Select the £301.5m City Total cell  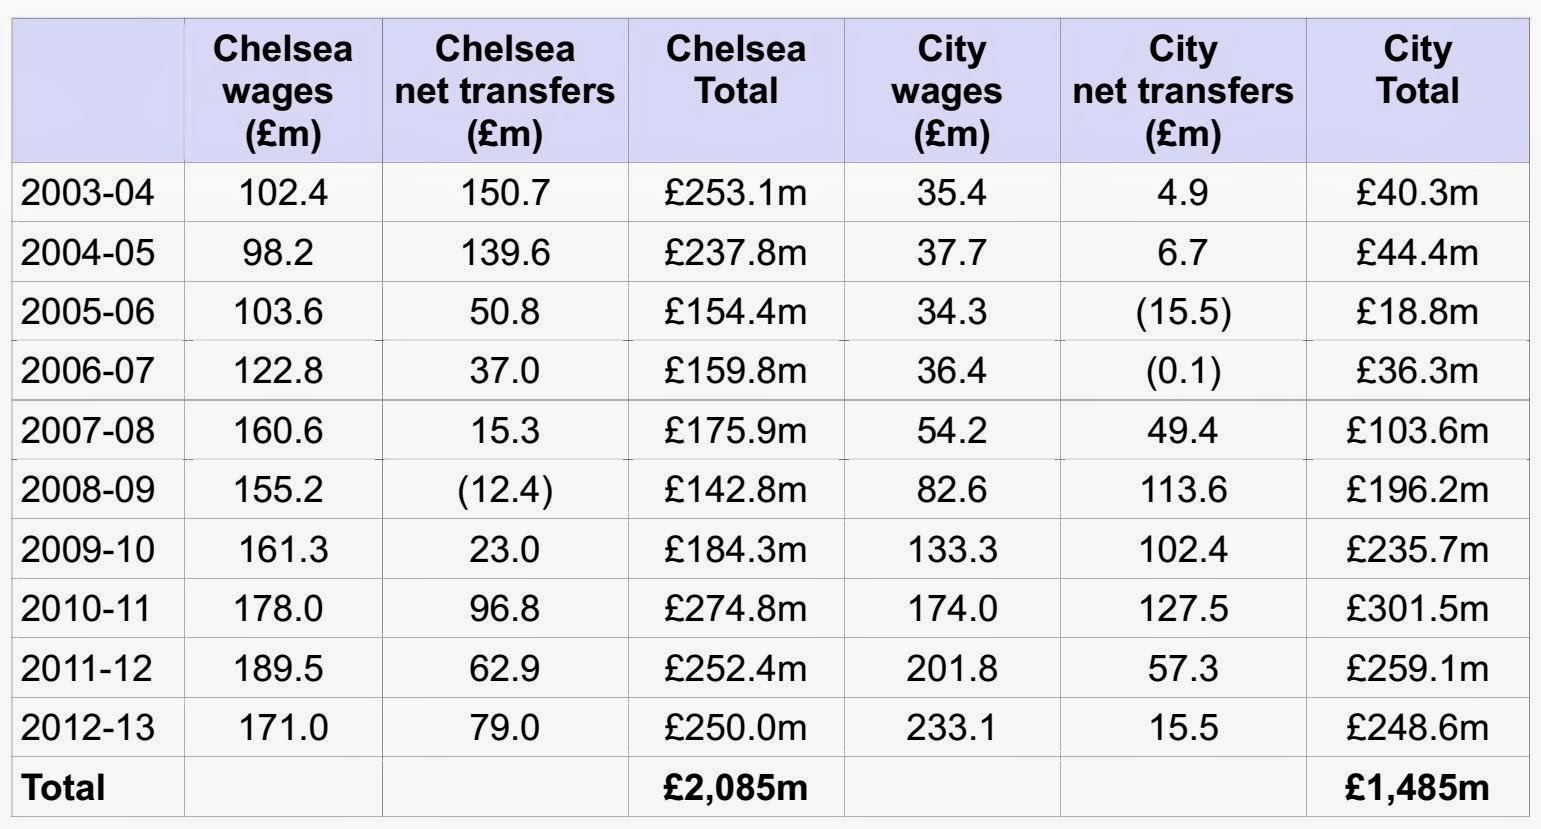tap(1417, 608)
